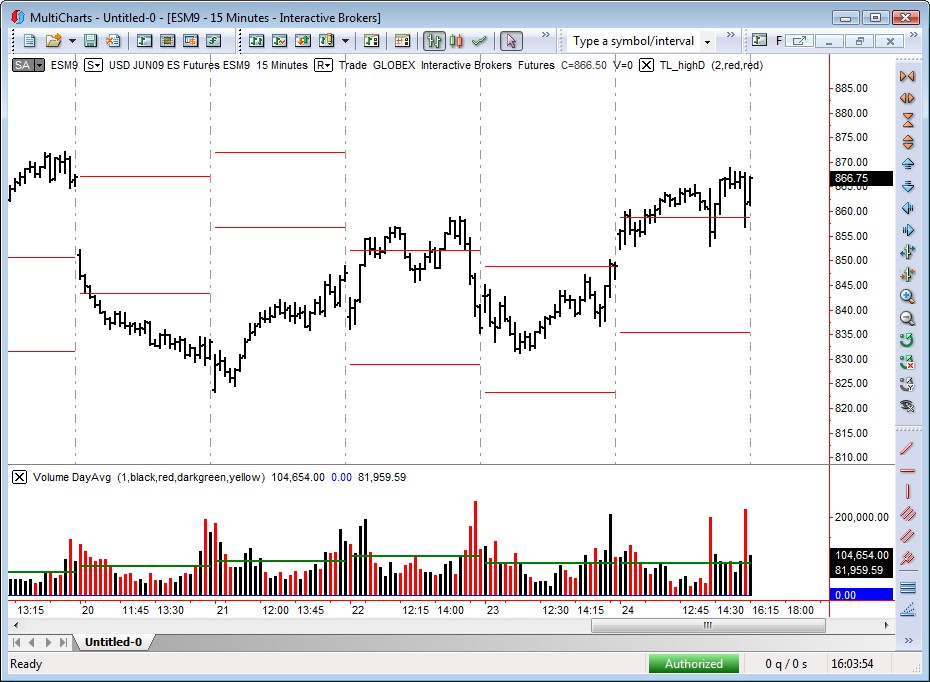Select the vertical line drawing tool

point(907,492)
